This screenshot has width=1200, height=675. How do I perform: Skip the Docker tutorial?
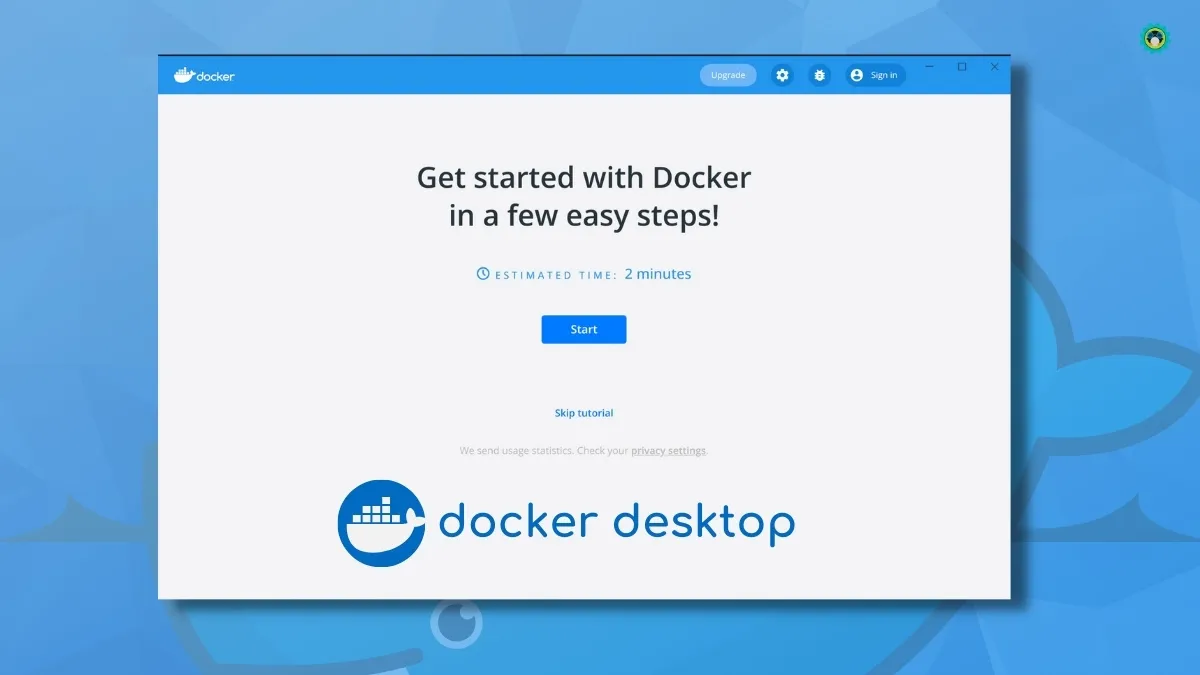(x=583, y=412)
